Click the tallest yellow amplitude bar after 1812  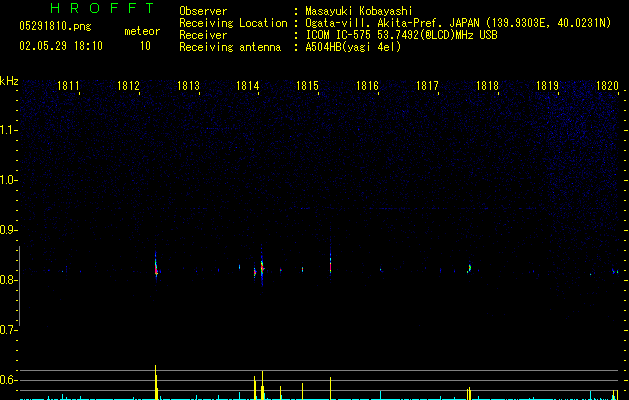(x=156, y=382)
